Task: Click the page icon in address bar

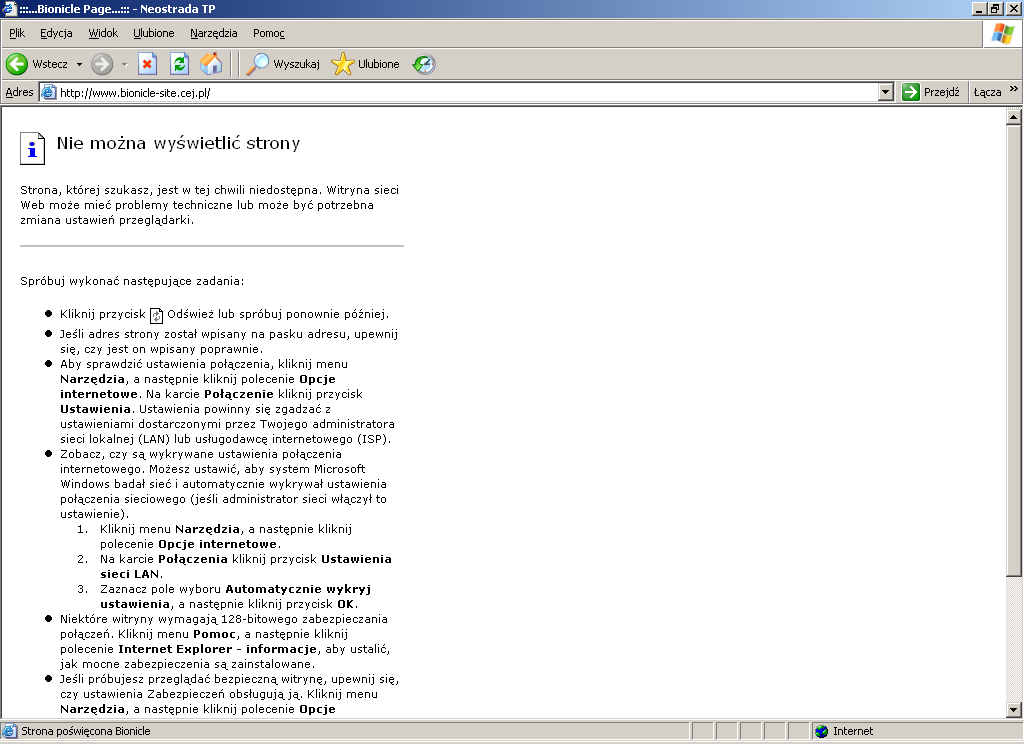Action: coord(49,93)
